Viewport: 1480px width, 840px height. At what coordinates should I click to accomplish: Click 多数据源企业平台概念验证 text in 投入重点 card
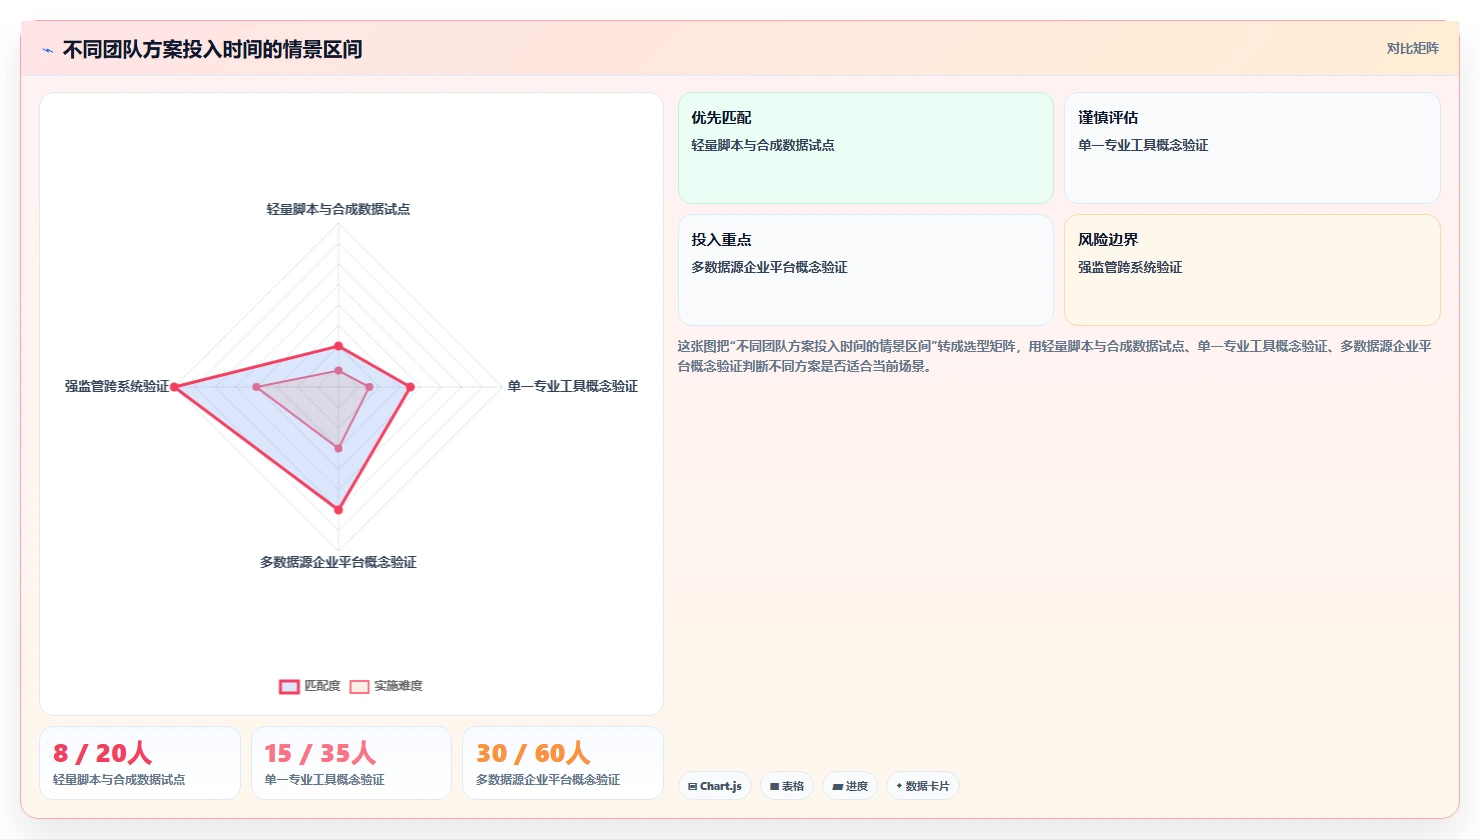[x=769, y=267]
